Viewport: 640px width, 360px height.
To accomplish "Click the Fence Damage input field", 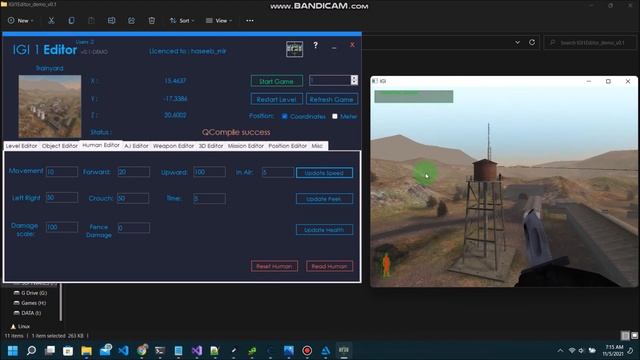I will [x=133, y=228].
